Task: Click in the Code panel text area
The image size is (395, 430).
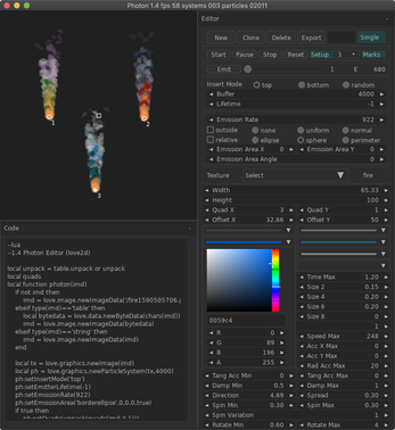Action: [x=96, y=329]
